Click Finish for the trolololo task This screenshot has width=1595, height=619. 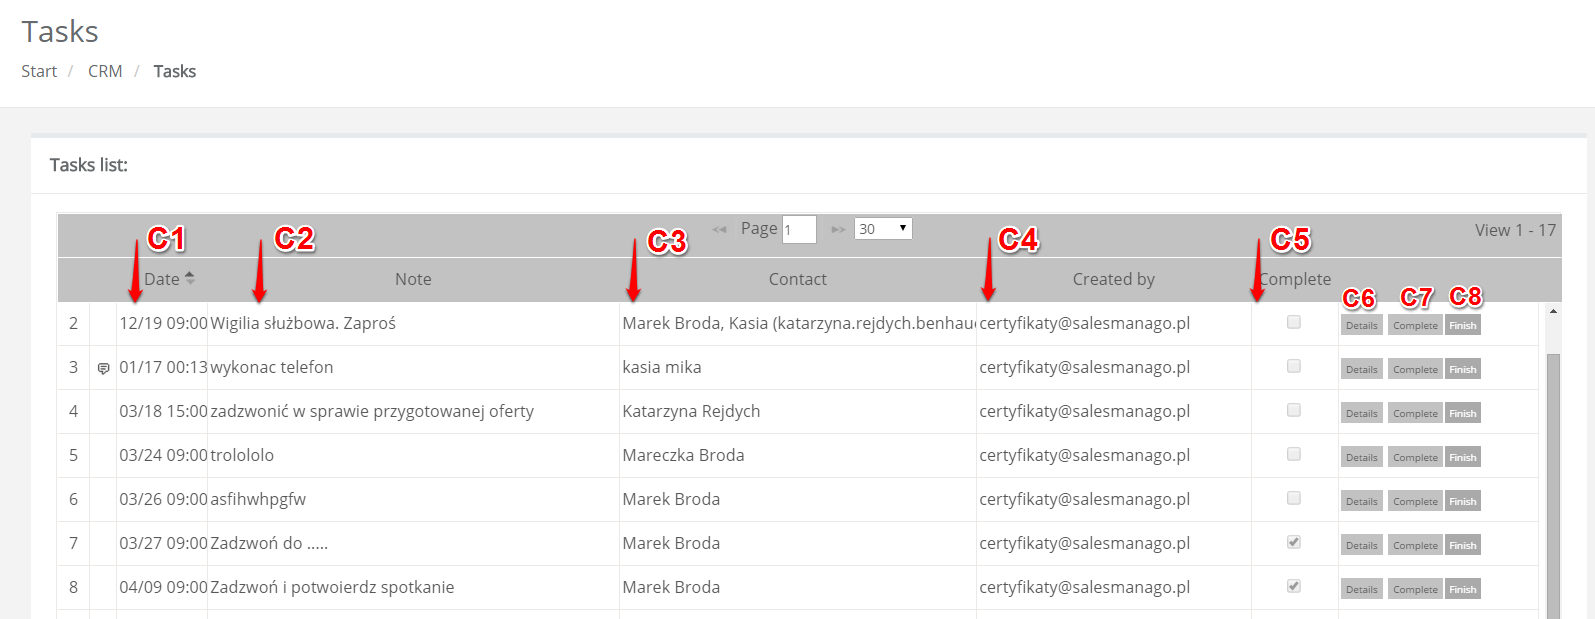tap(1463, 458)
